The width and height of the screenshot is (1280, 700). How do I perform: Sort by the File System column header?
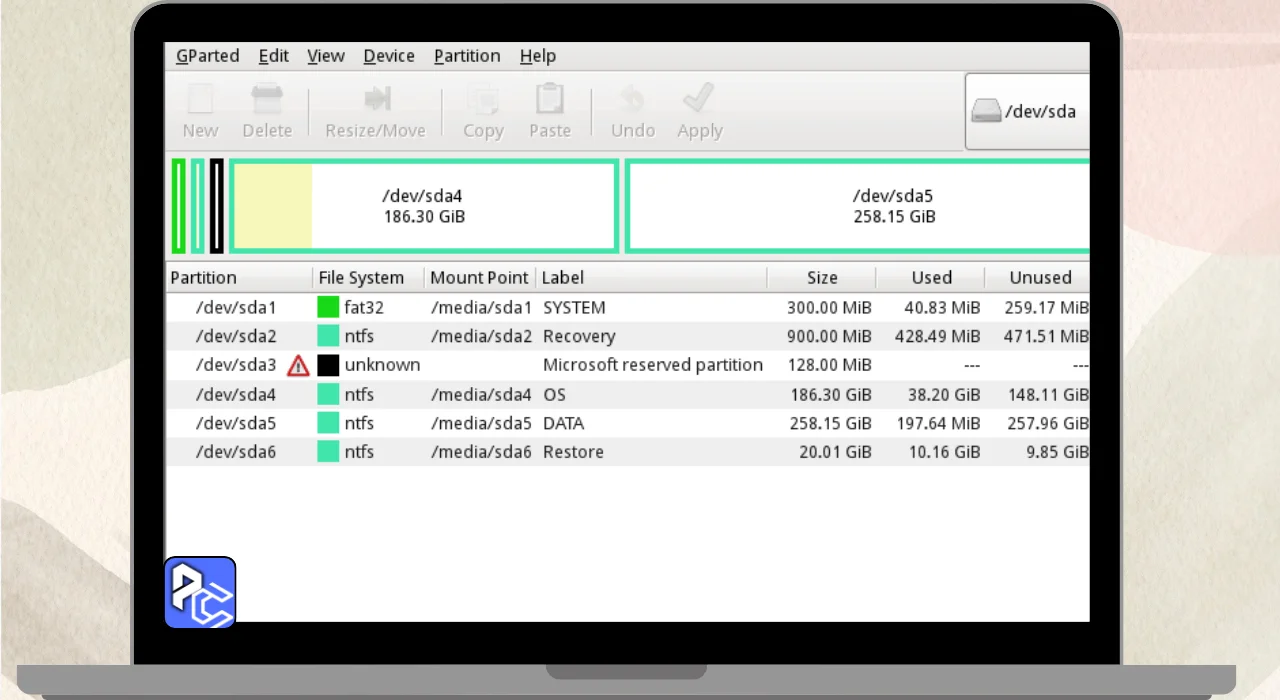[368, 278]
